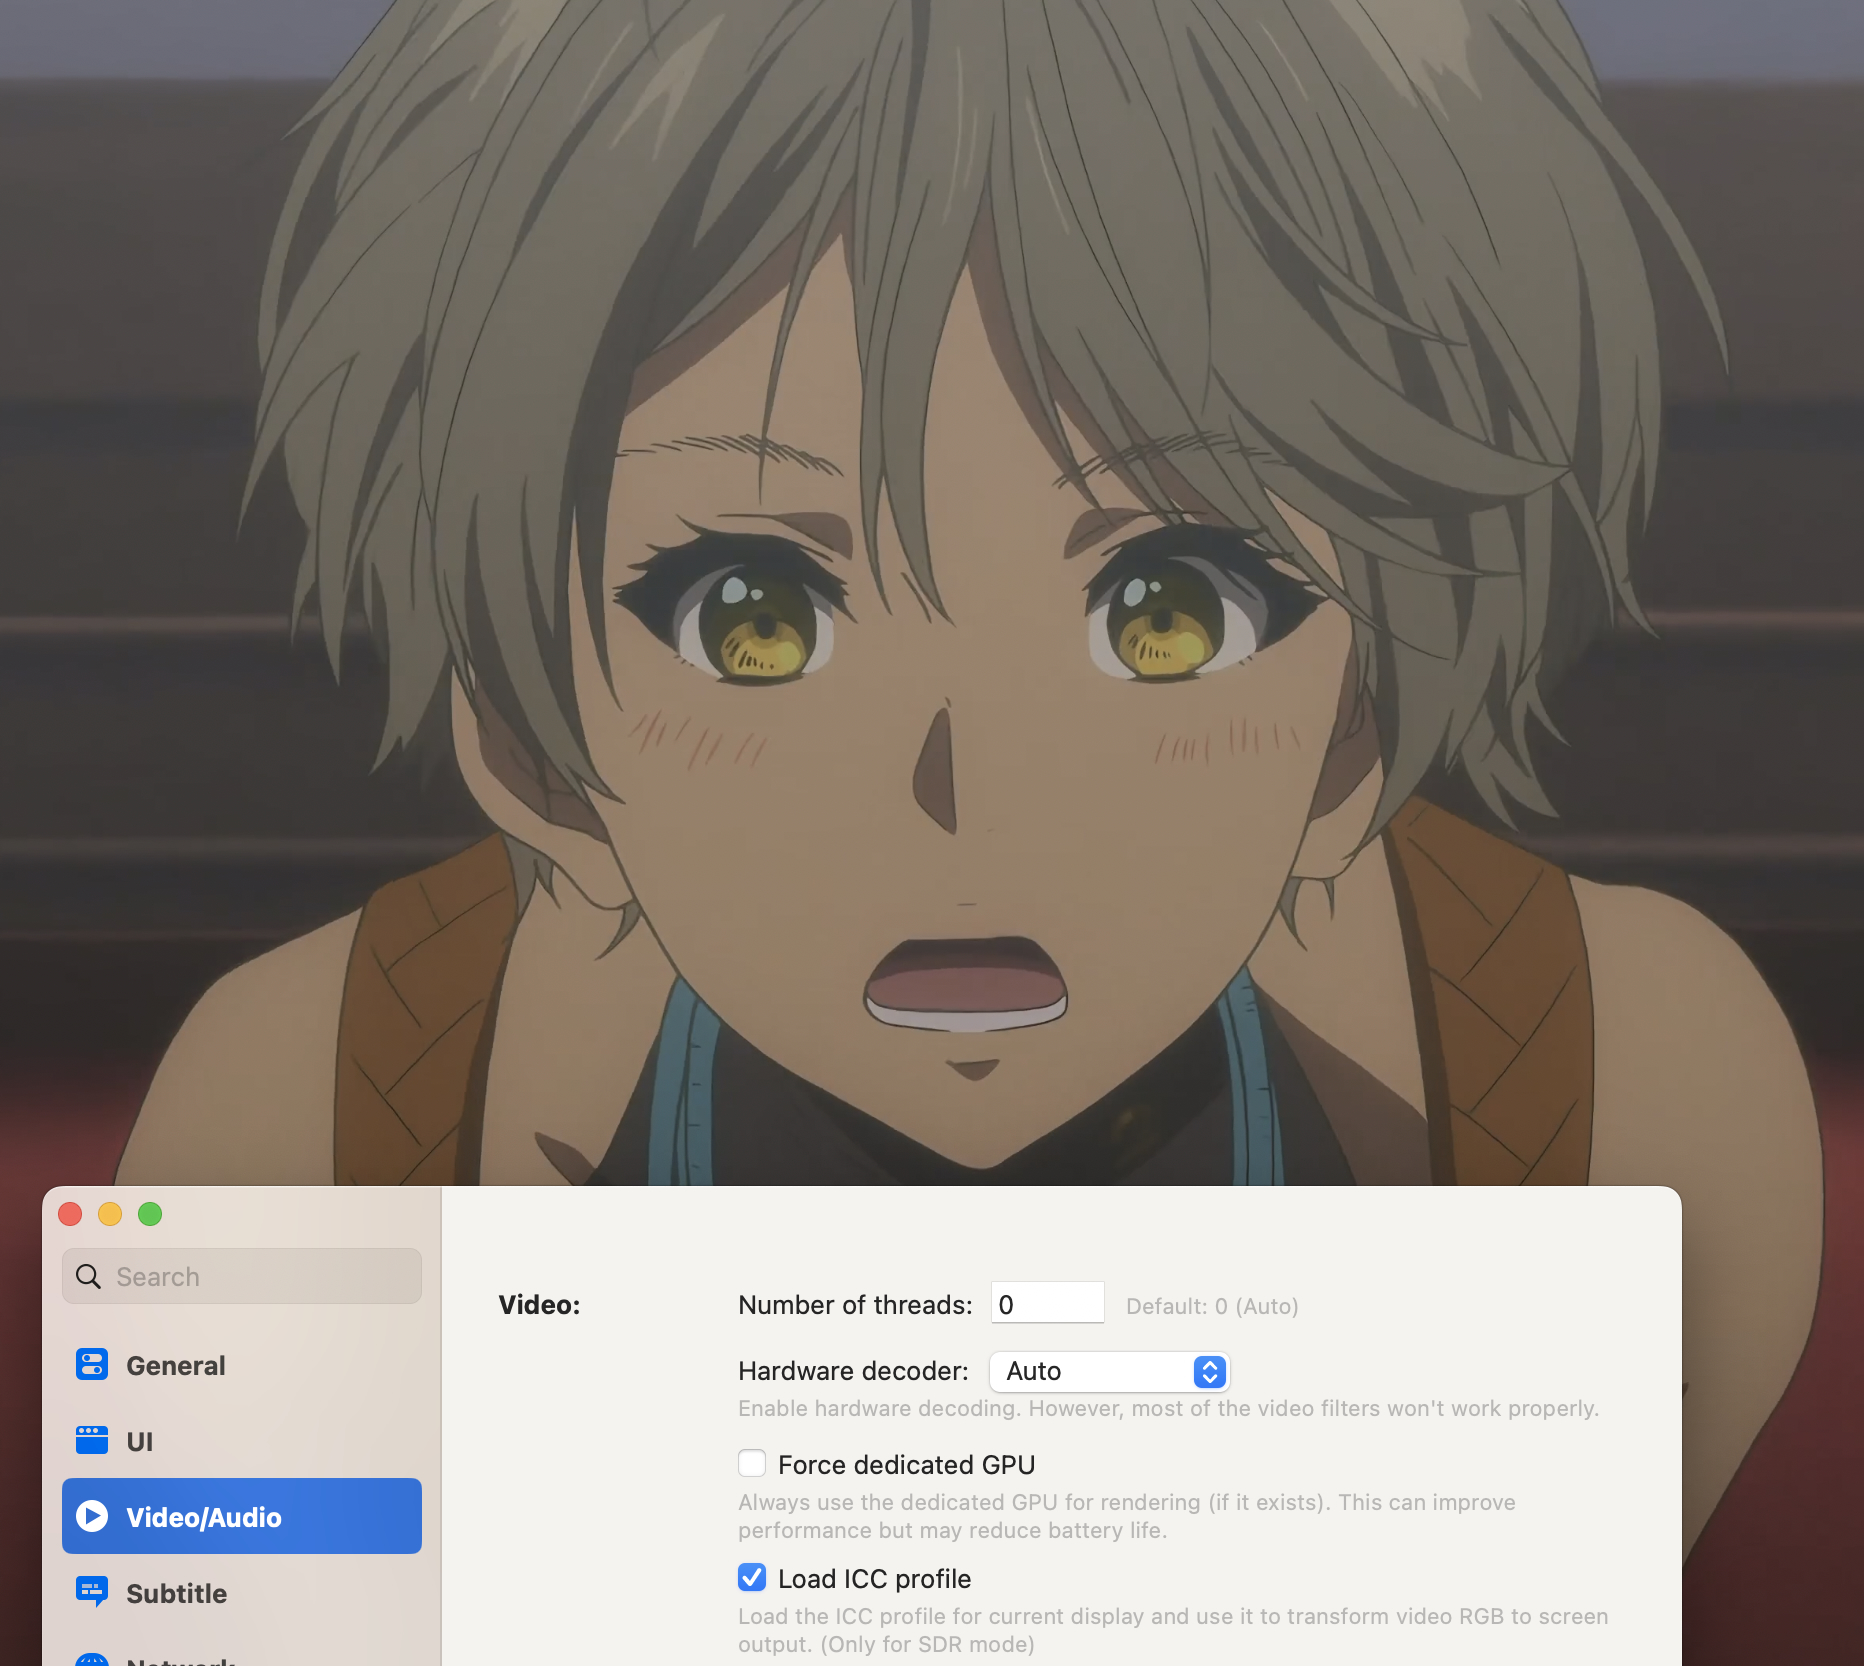Click the play icon beside Video/Audio
The image size is (1864, 1666).
(92, 1516)
